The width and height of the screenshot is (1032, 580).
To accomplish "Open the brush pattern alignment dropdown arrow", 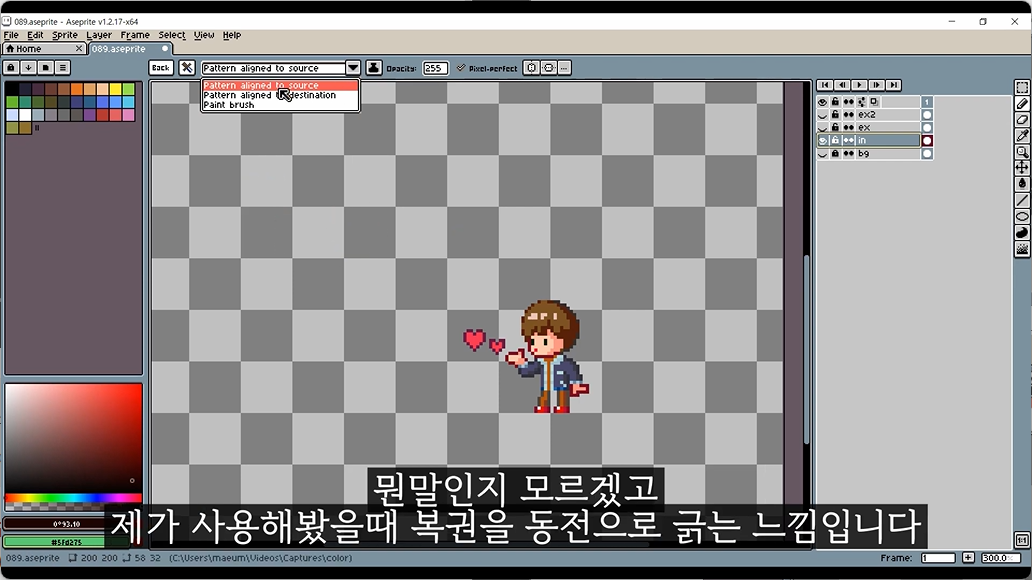I will pyautogui.click(x=353, y=68).
